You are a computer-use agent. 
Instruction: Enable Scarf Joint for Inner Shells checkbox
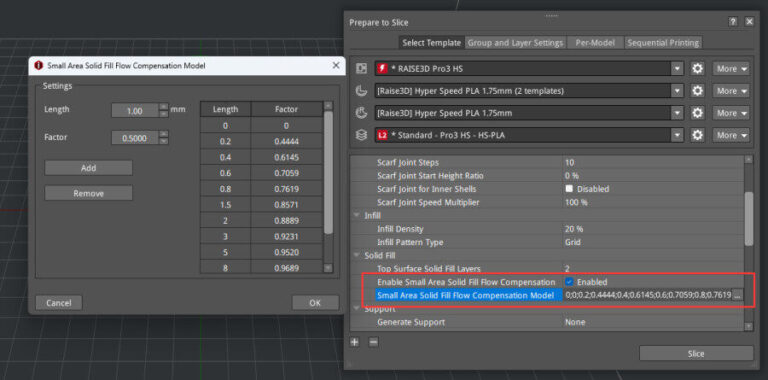pos(569,189)
